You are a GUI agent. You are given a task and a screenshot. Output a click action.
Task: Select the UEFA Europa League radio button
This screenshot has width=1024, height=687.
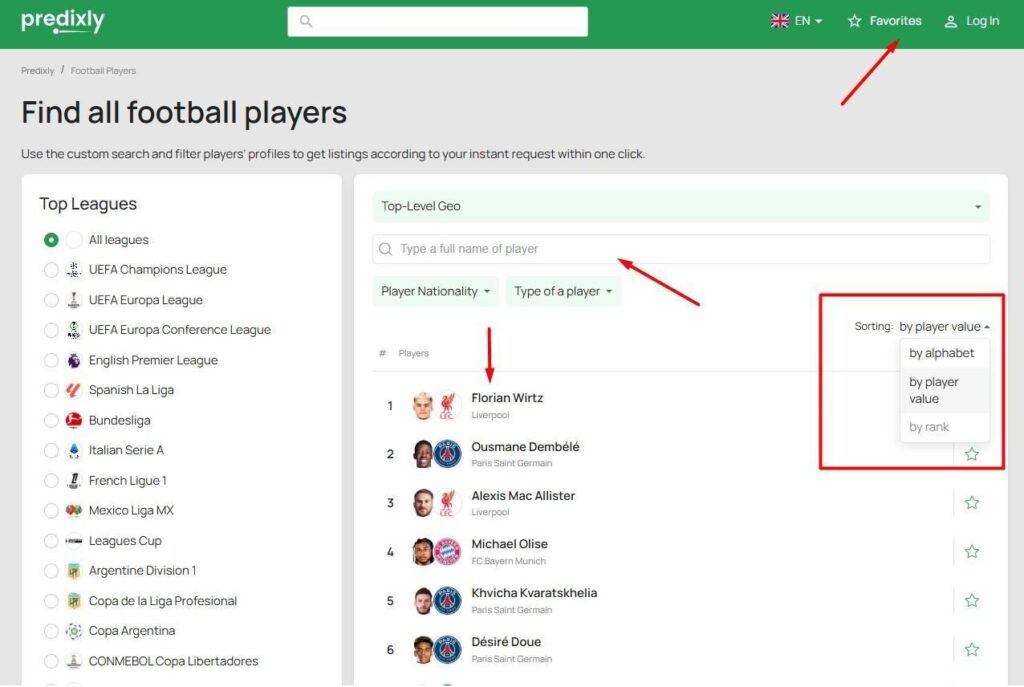[x=51, y=300]
